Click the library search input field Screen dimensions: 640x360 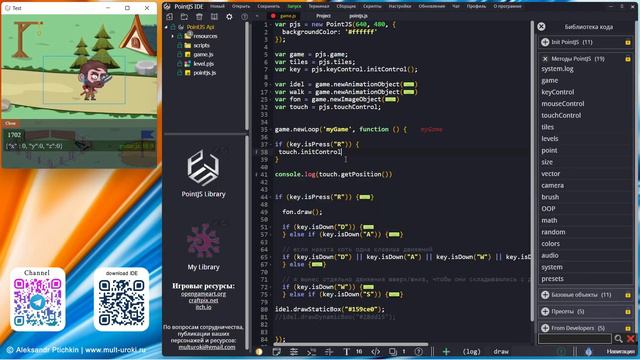(575, 338)
